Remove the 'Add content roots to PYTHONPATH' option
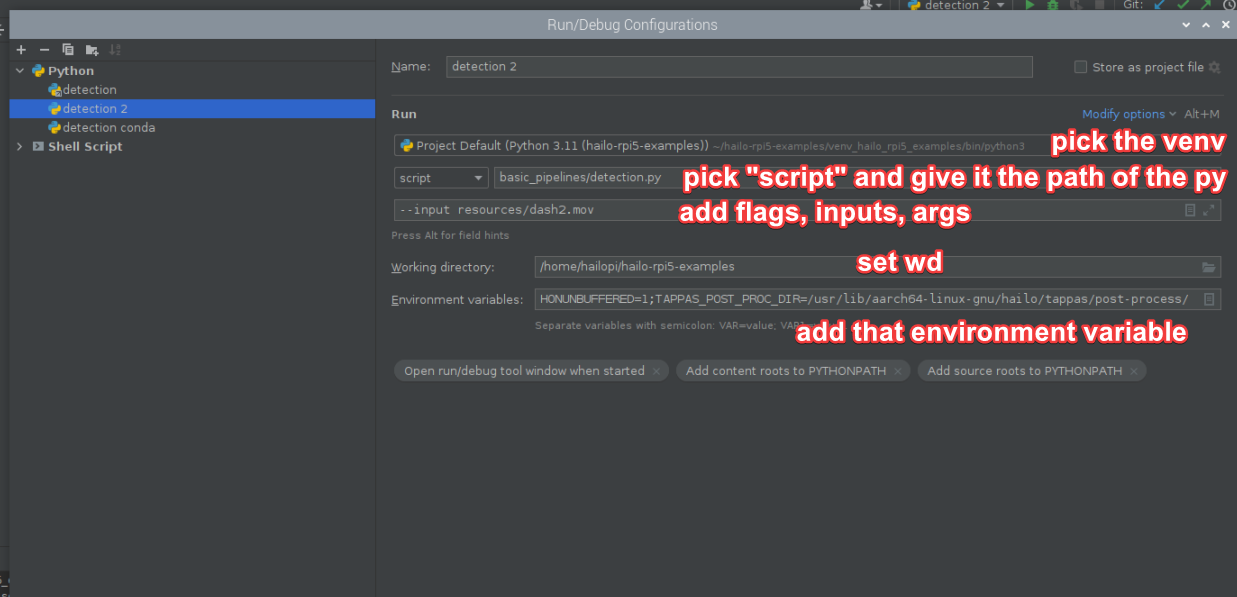1237x597 pixels. [897, 371]
